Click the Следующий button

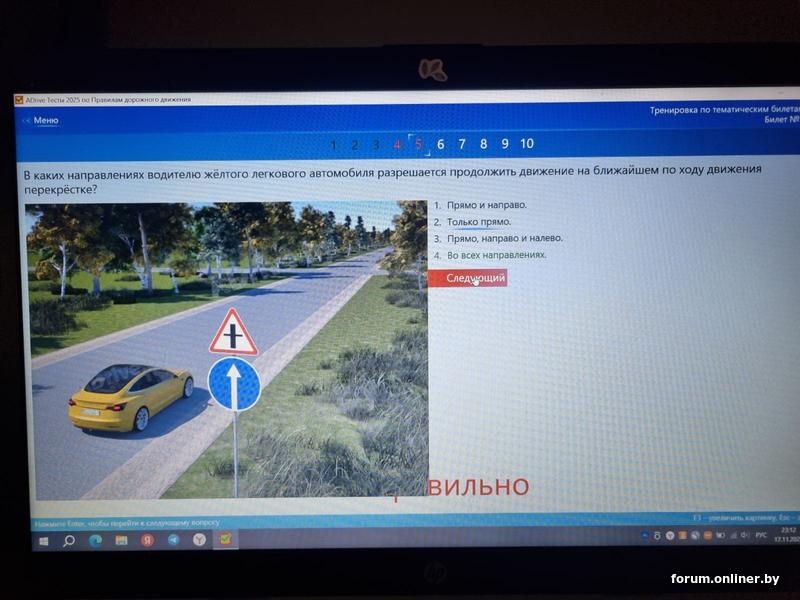pos(467,278)
